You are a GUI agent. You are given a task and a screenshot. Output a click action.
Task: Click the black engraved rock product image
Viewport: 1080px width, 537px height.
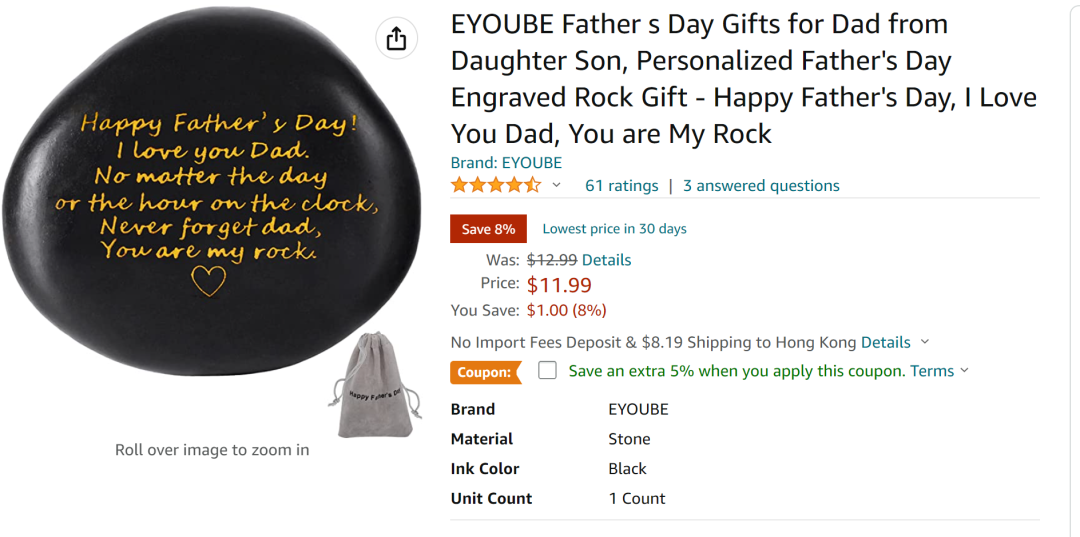[210, 193]
